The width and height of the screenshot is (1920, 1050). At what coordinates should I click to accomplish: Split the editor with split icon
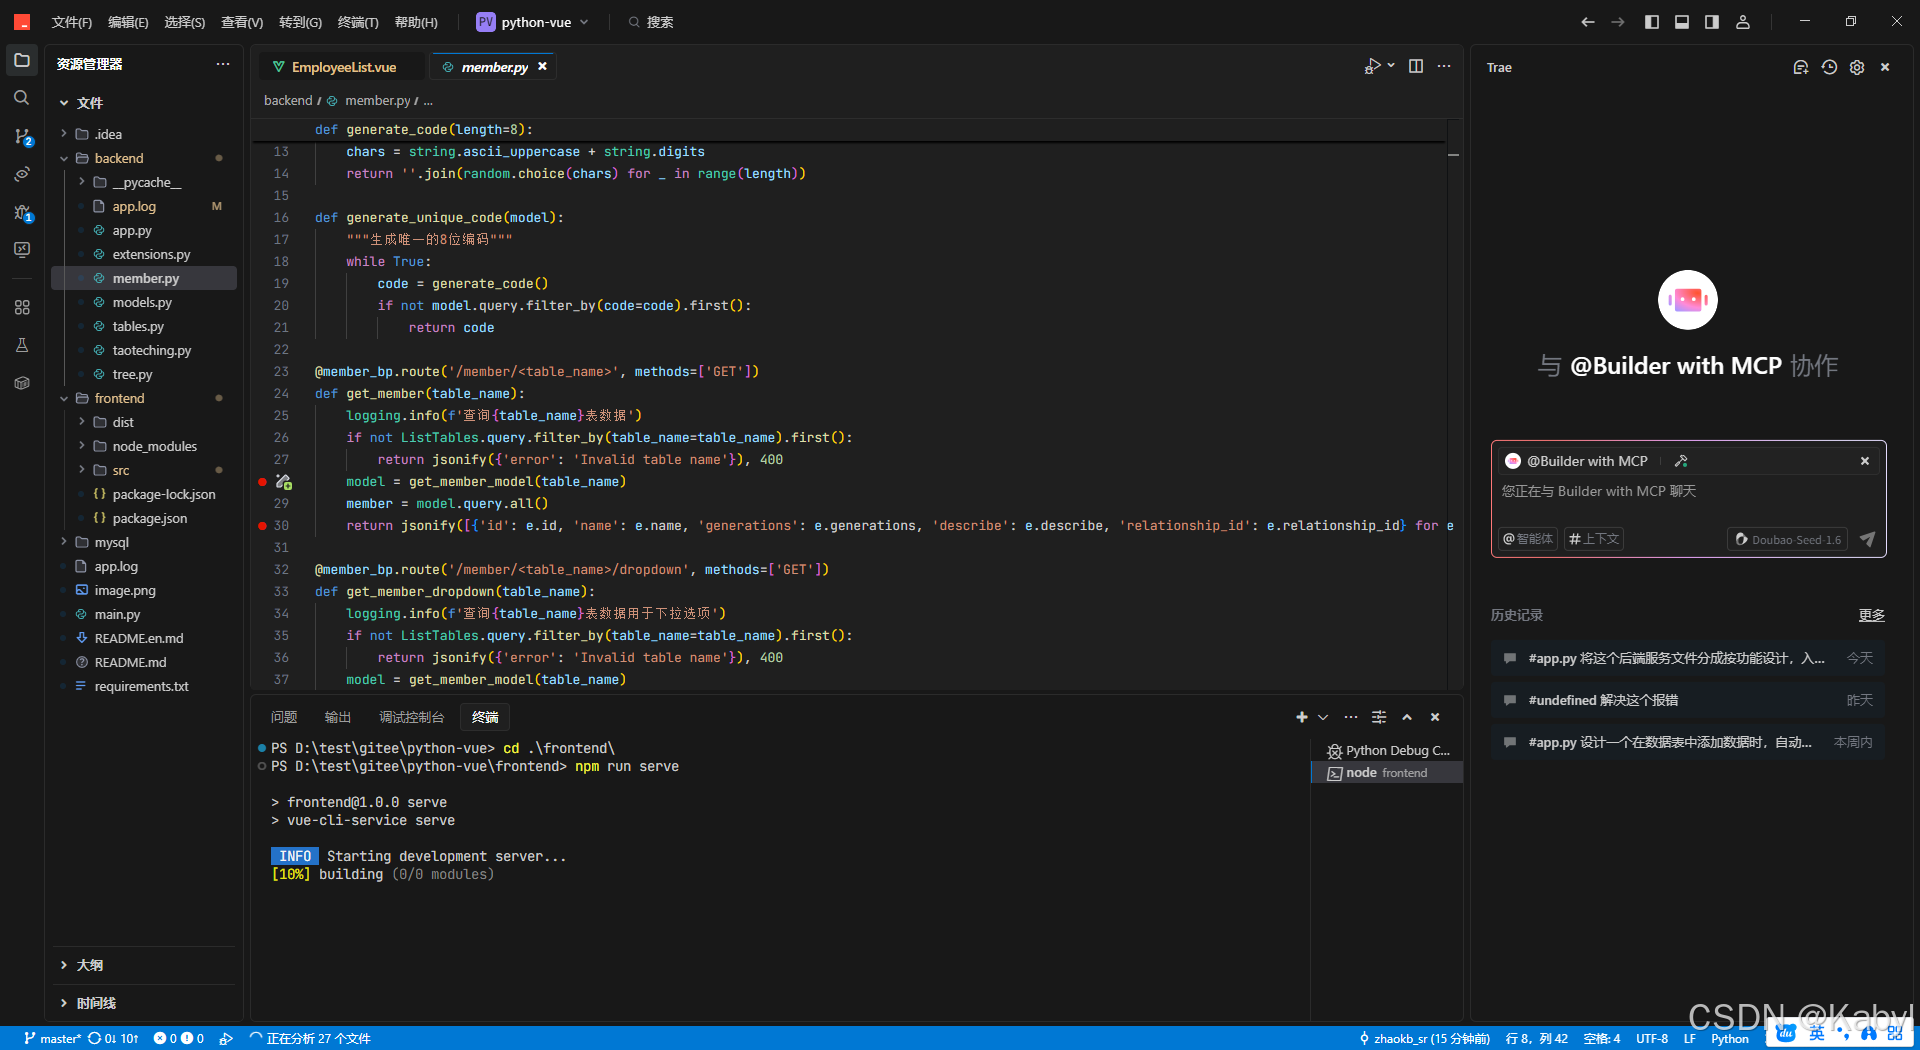click(x=1415, y=66)
